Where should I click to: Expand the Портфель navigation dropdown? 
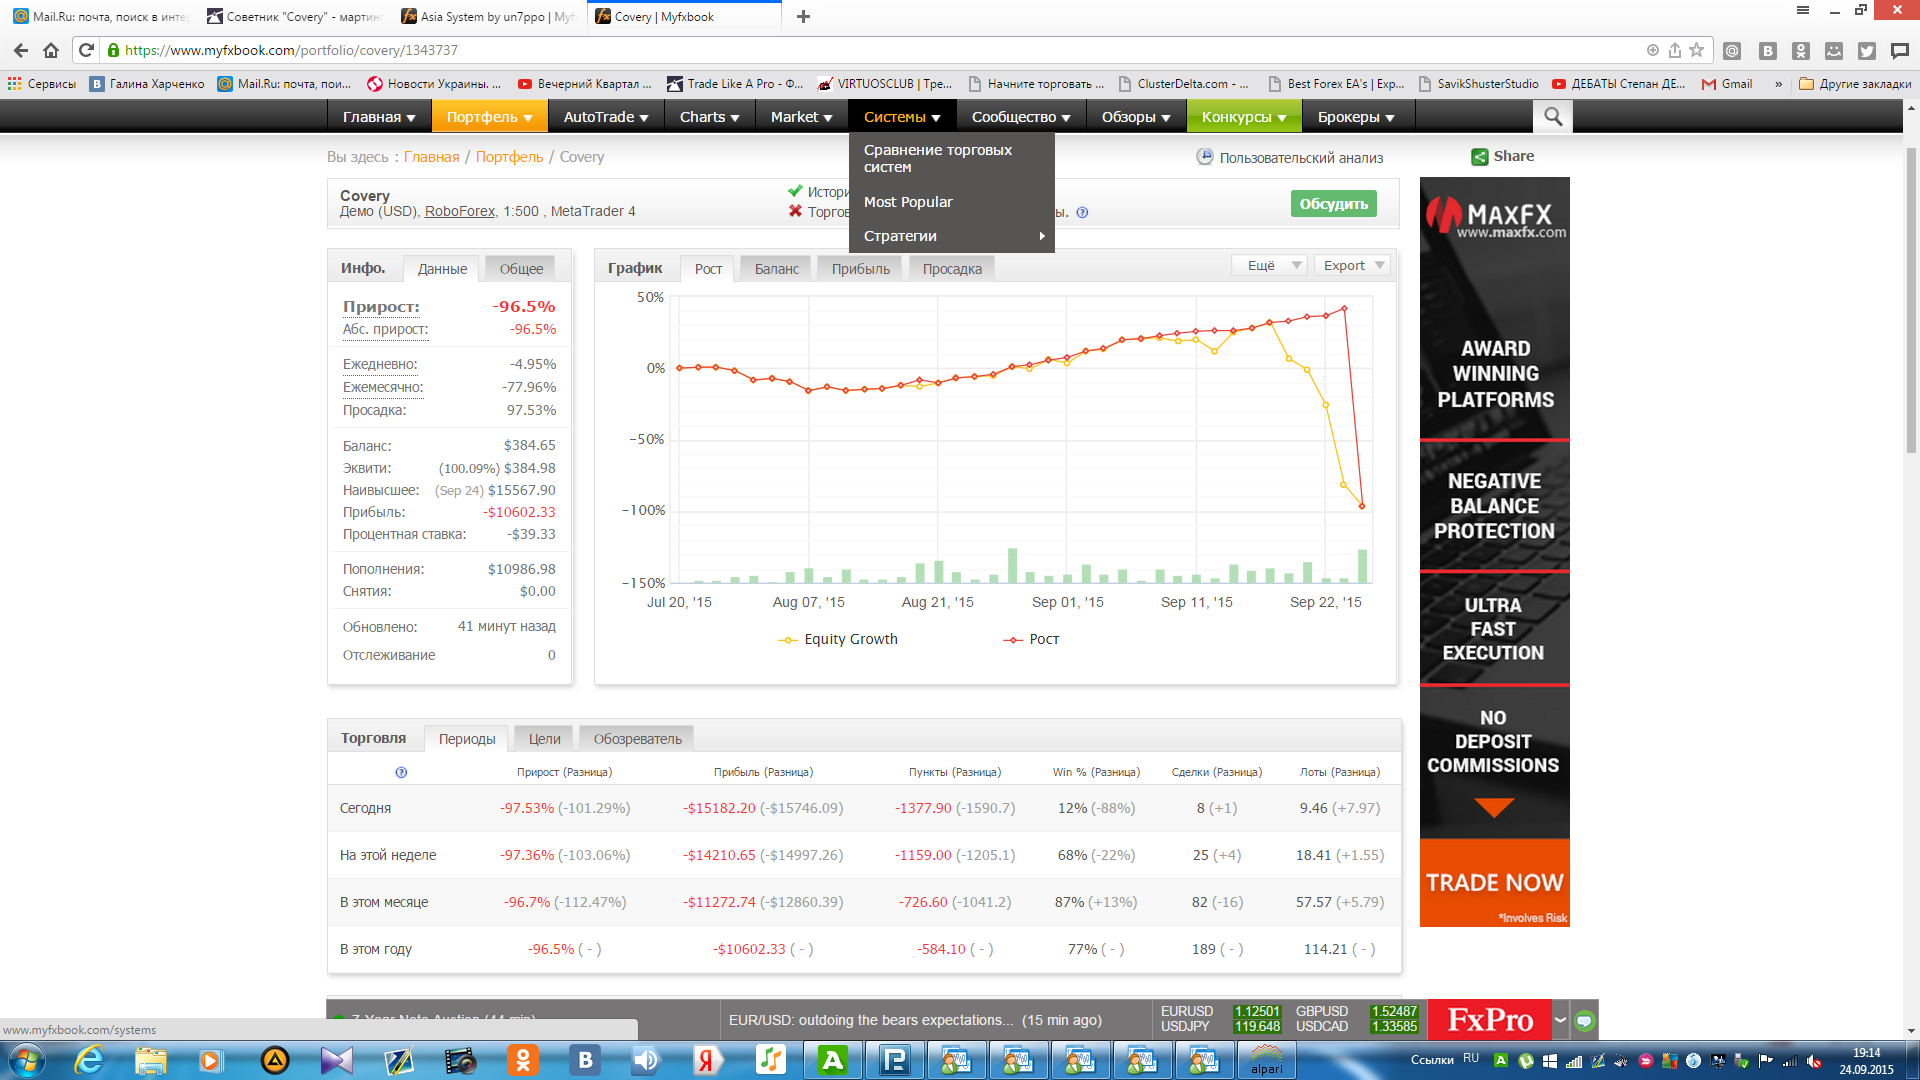pos(490,117)
